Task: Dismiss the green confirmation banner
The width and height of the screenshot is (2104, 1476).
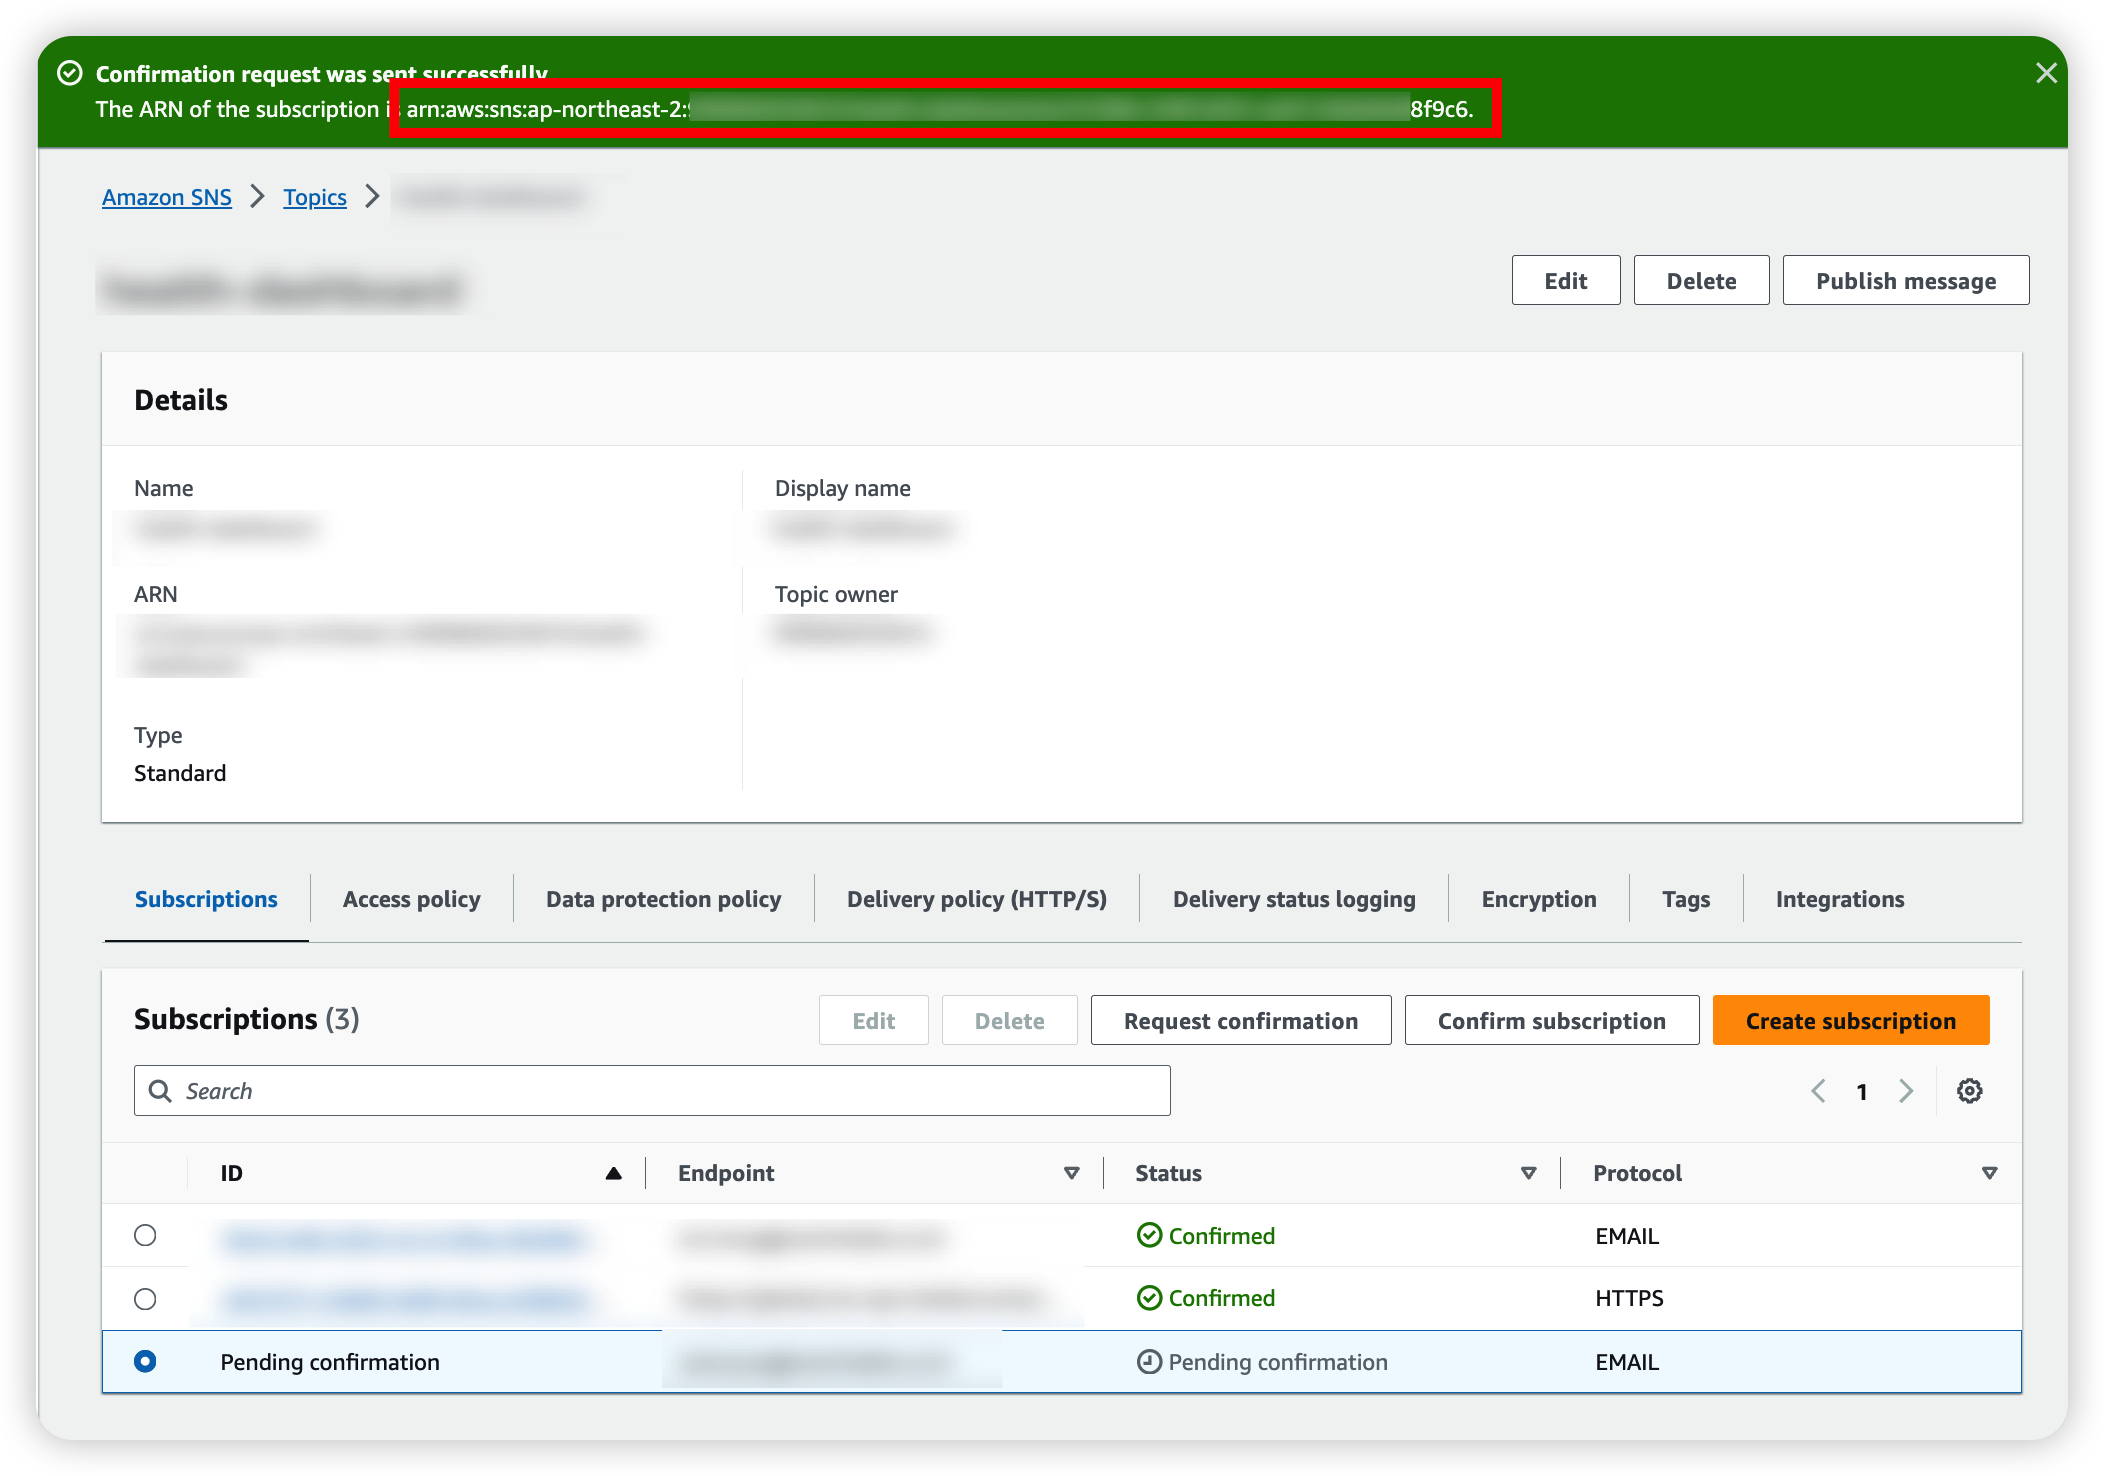Action: coord(2046,73)
